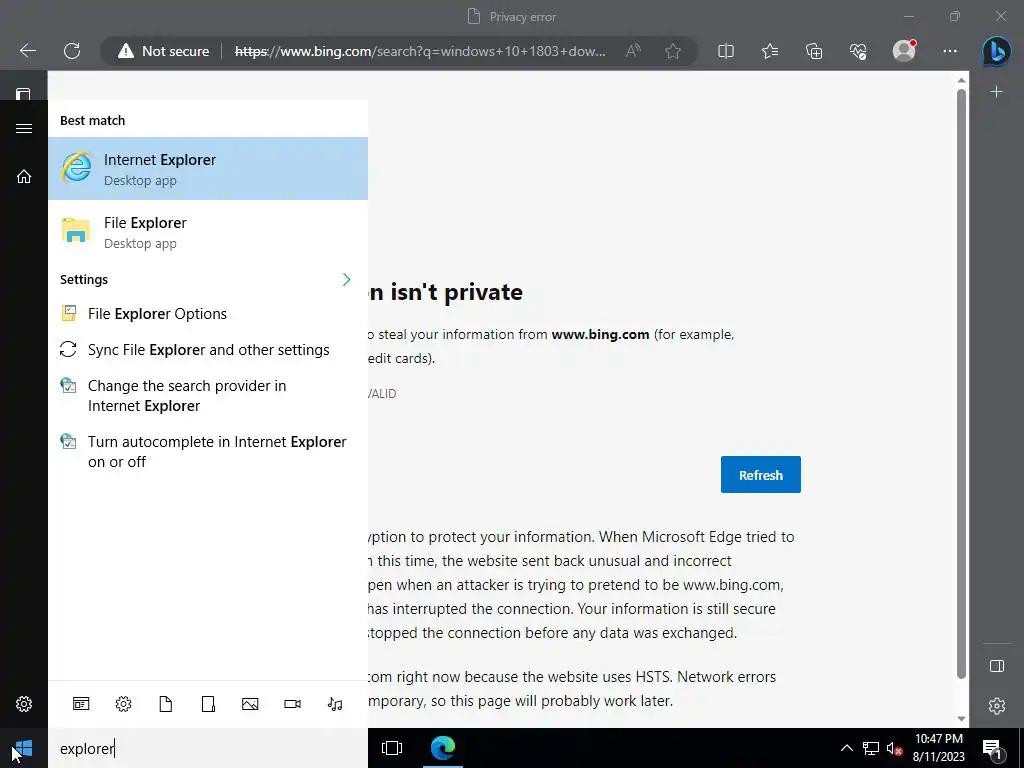
Task: Expand Settings results with chevron arrow
Action: (x=346, y=280)
